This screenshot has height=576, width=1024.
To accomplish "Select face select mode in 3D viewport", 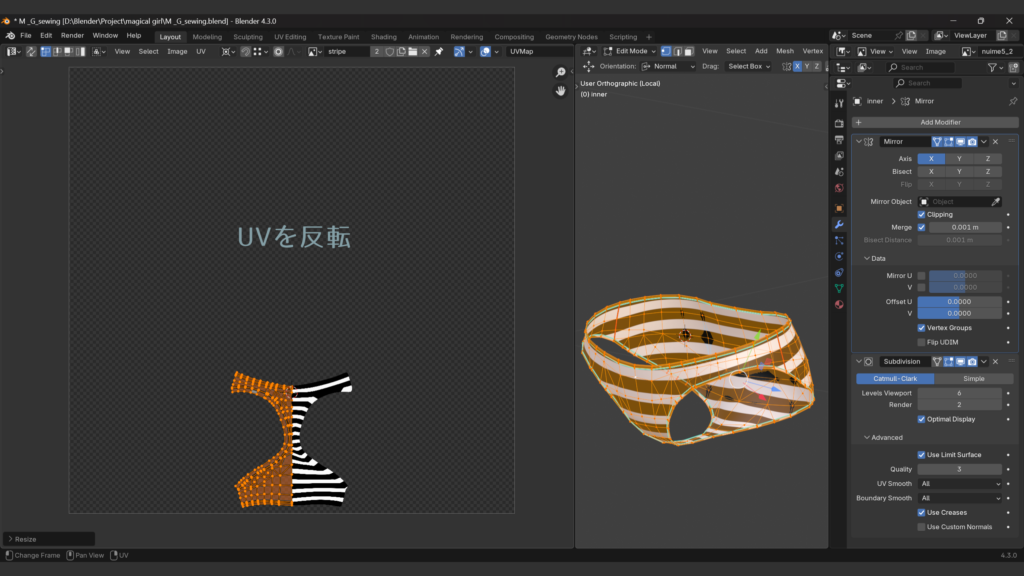I will tap(689, 51).
